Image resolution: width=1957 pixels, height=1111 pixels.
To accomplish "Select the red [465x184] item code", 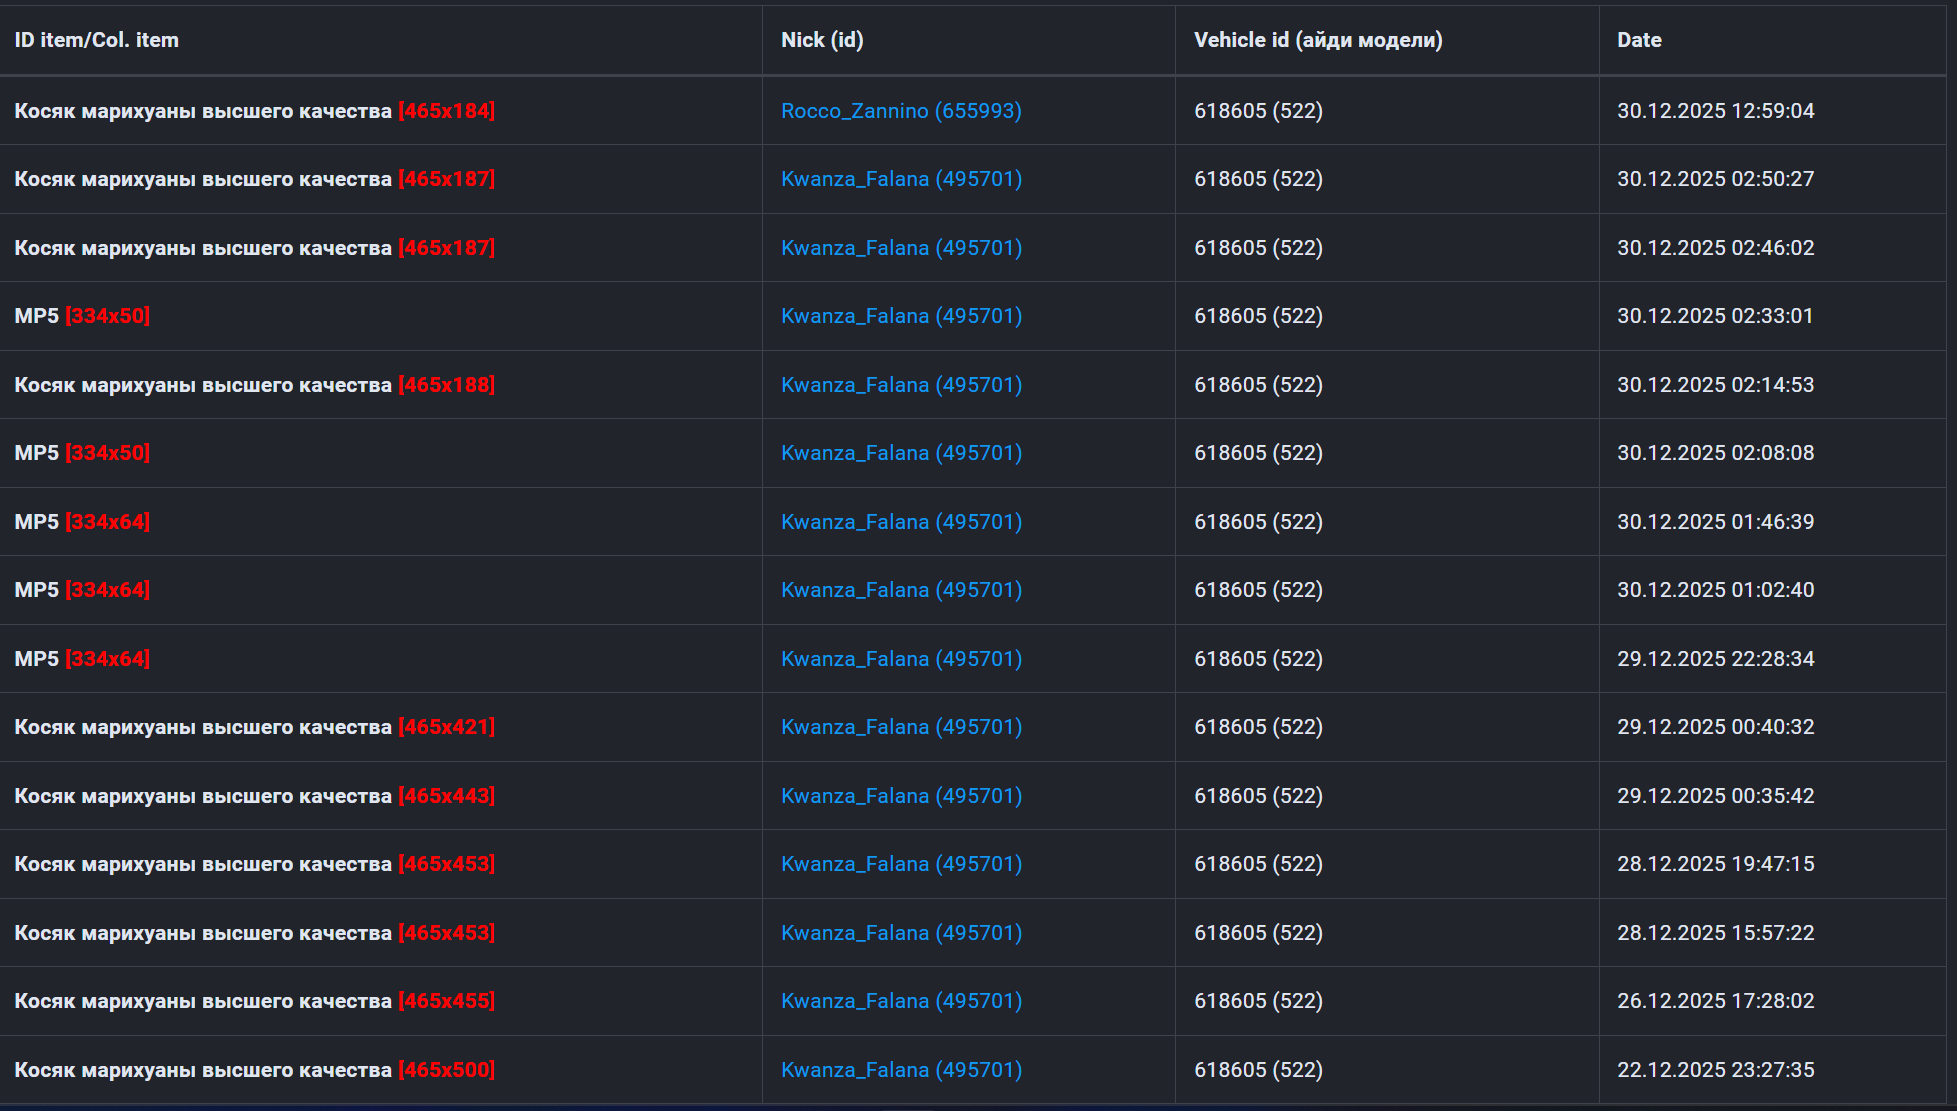I will 446,111.
